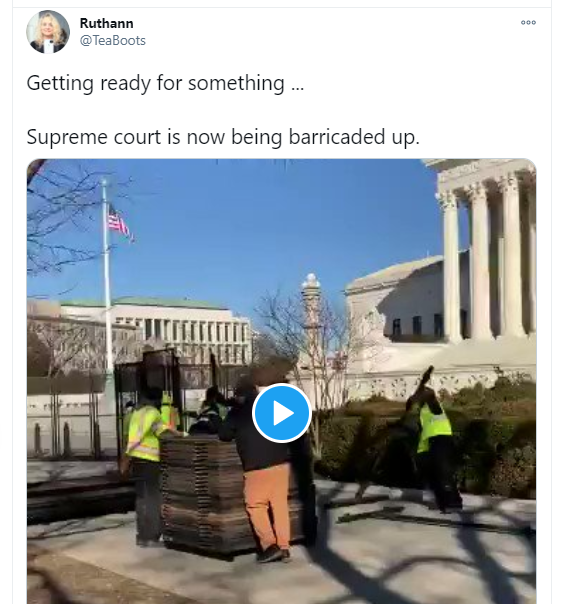The image size is (571, 604).
Task: Click the 'Getting ready for something ...' text
Action: pos(165,83)
